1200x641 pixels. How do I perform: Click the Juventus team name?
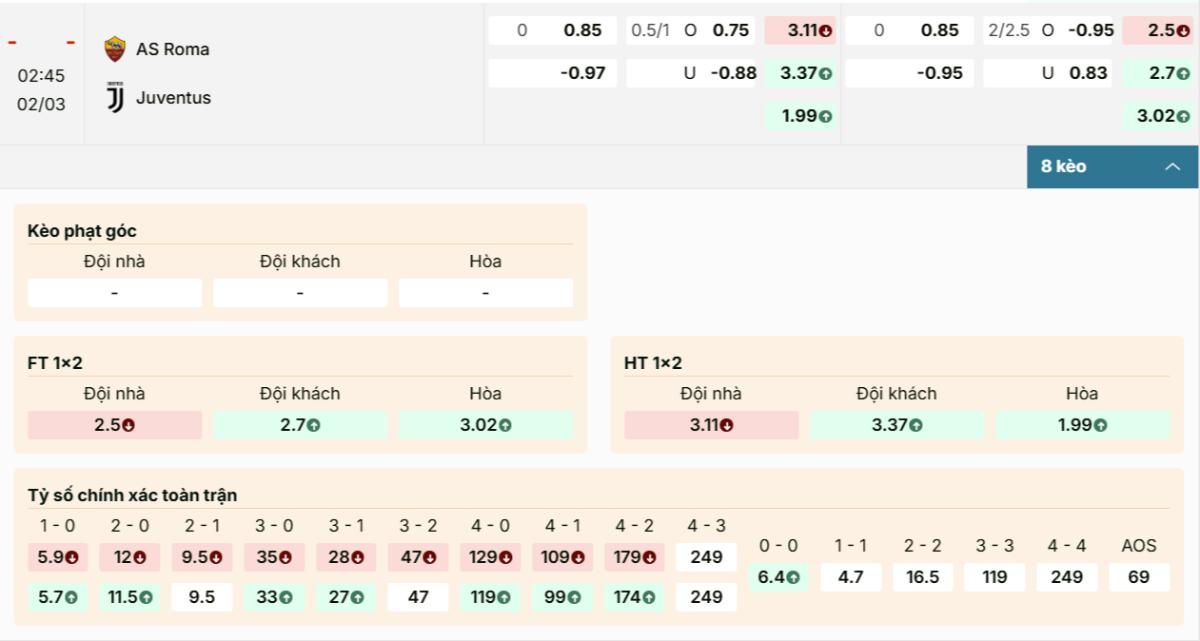click(x=173, y=98)
